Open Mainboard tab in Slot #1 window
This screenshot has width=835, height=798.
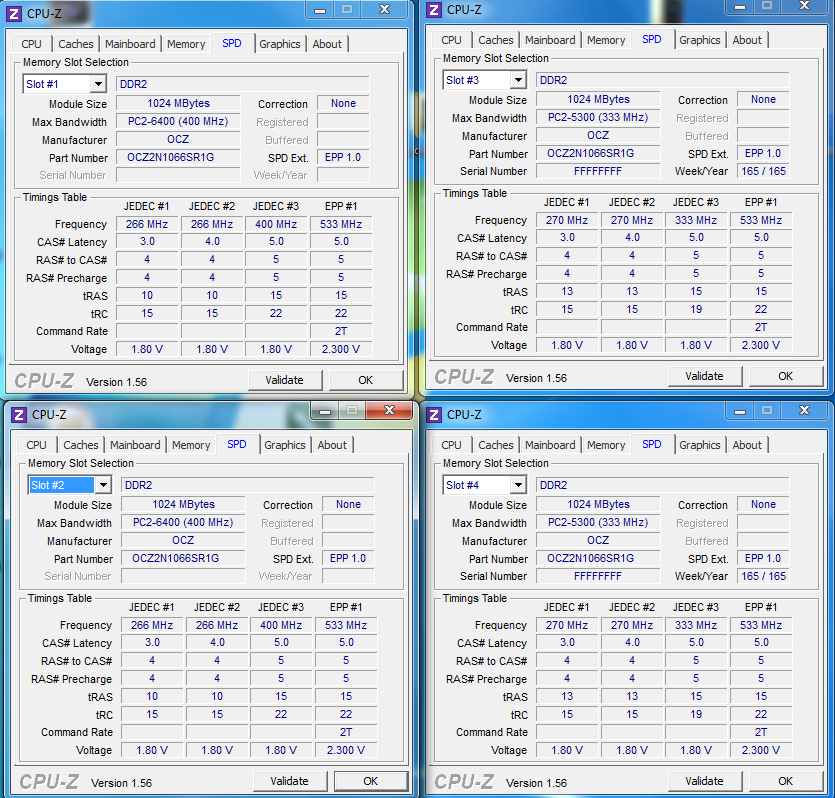(x=130, y=44)
